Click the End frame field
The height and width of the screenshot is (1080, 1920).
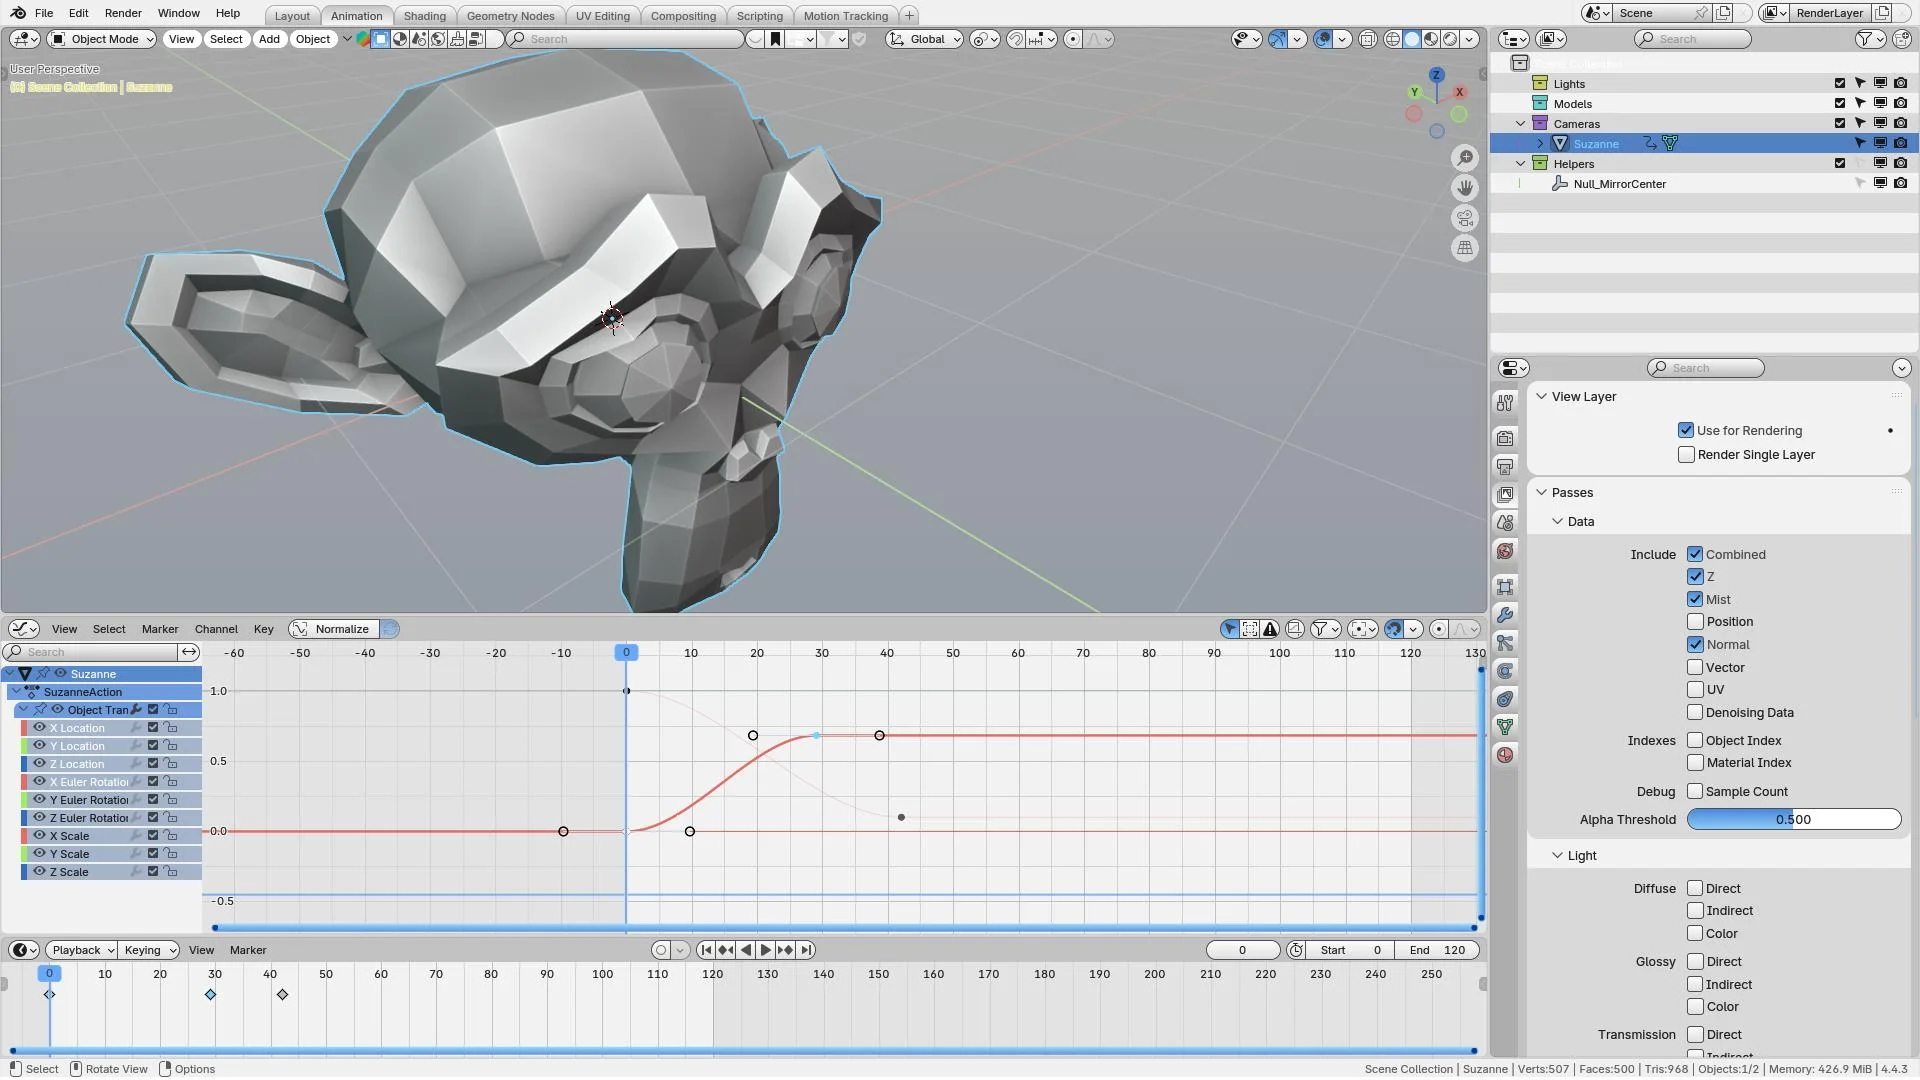pyautogui.click(x=1437, y=950)
